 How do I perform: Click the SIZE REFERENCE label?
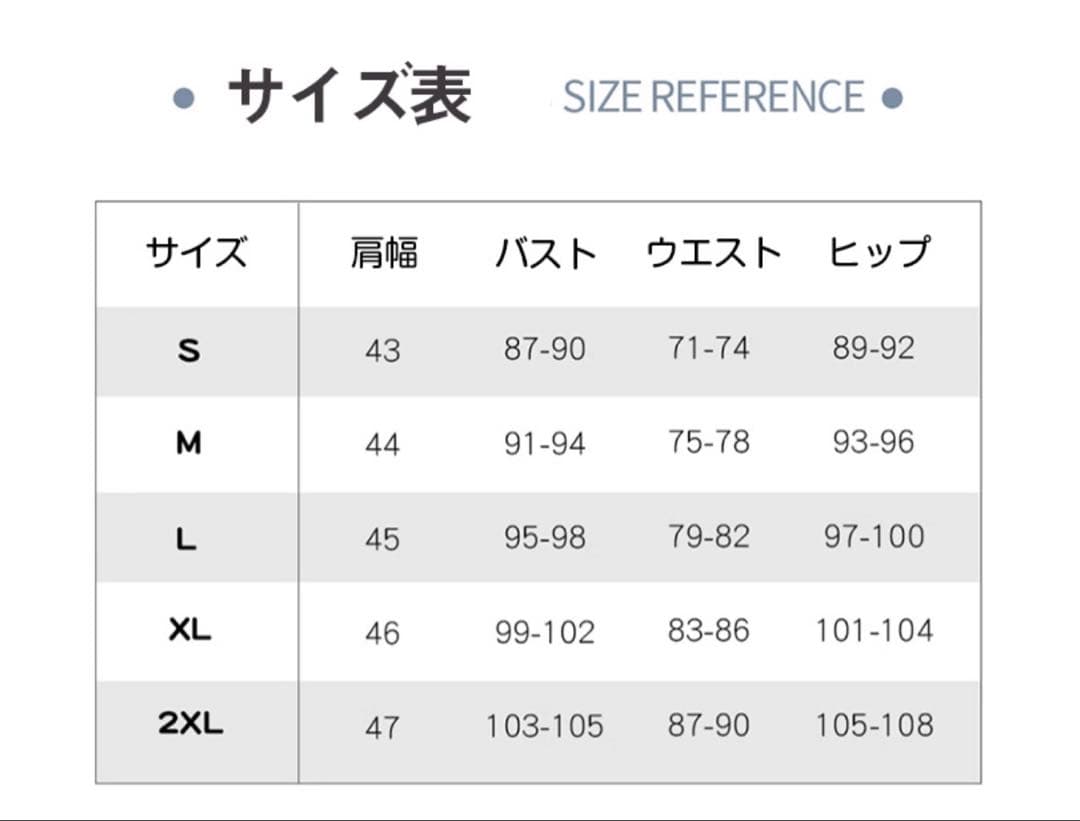click(713, 97)
